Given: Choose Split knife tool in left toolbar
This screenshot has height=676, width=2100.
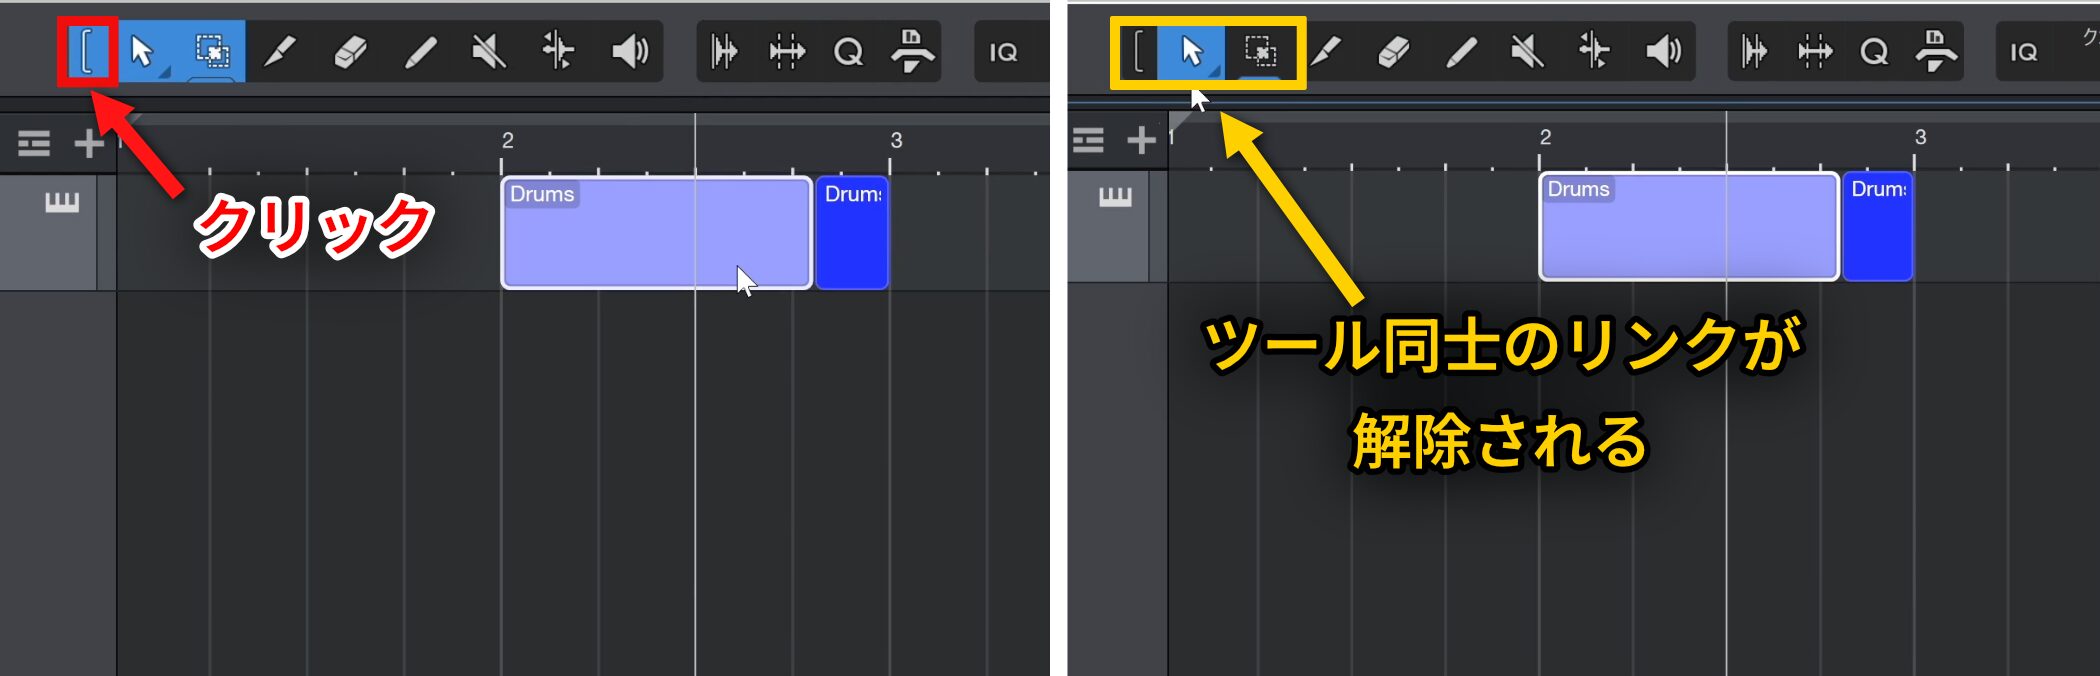Looking at the screenshot, I should point(280,51).
